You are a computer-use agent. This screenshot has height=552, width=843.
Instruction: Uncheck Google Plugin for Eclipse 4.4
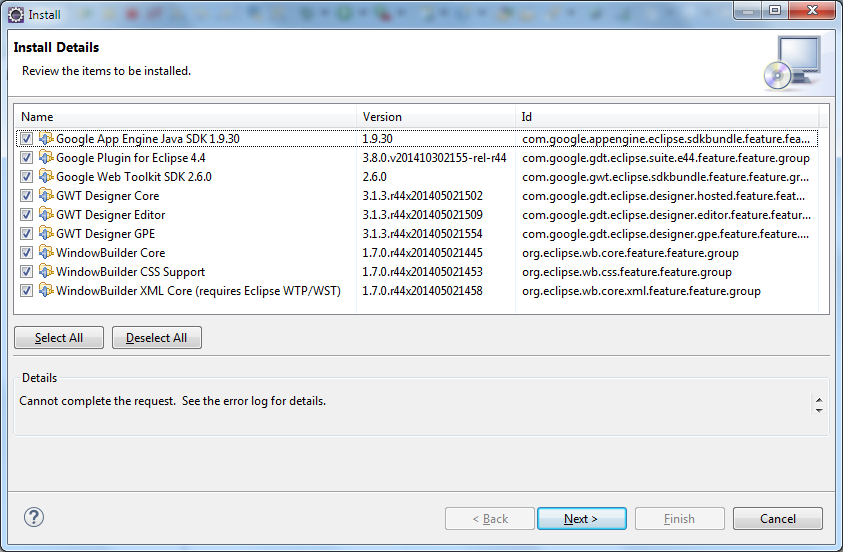26,157
